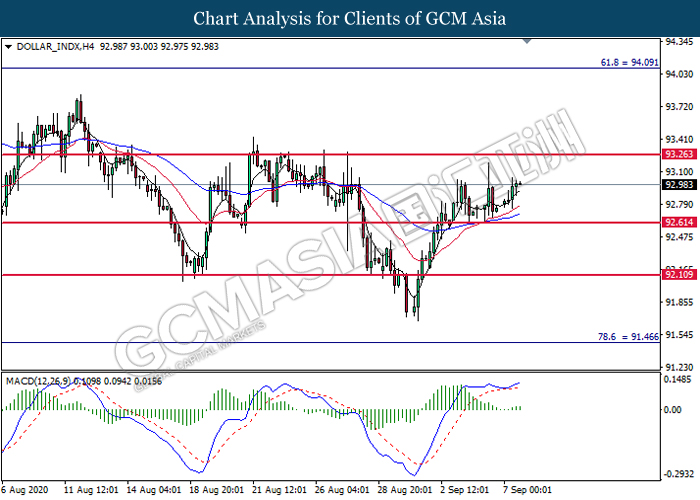Select the 6 Aug 2020 date label
The image size is (700, 500).
pos(27,491)
